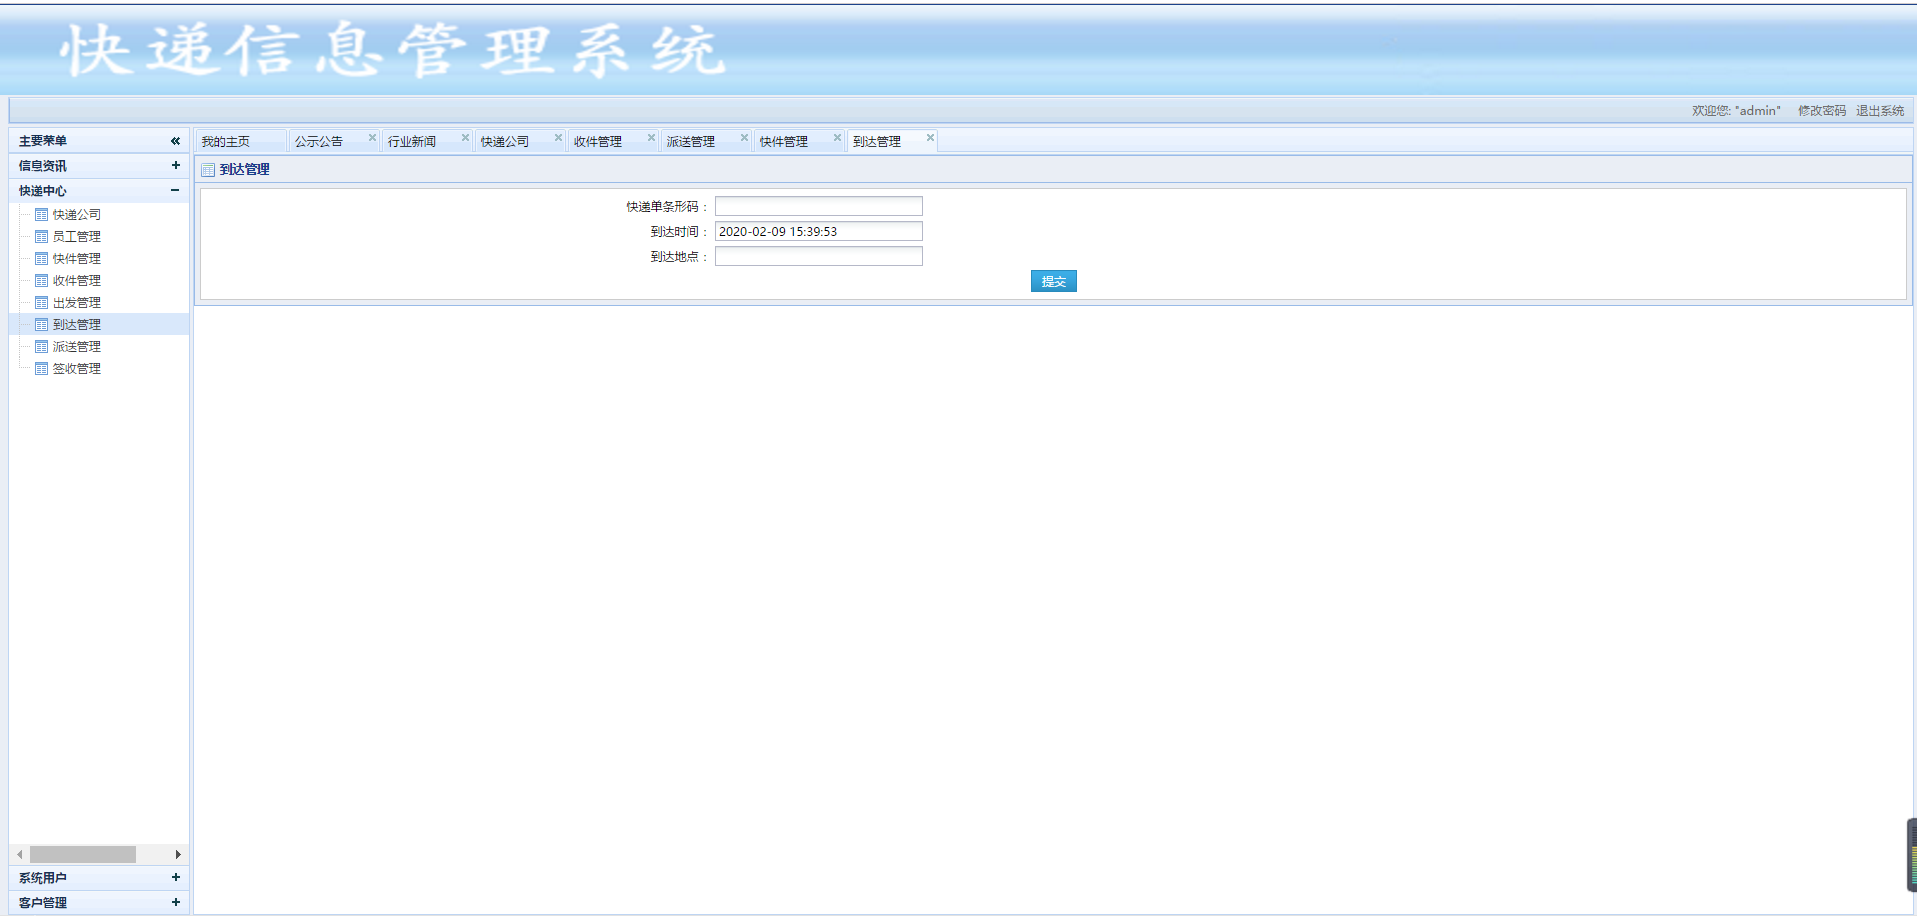Click the sidebar horizontal scrollbar right arrow
Screen dimensions: 1917x916
pyautogui.click(x=178, y=855)
